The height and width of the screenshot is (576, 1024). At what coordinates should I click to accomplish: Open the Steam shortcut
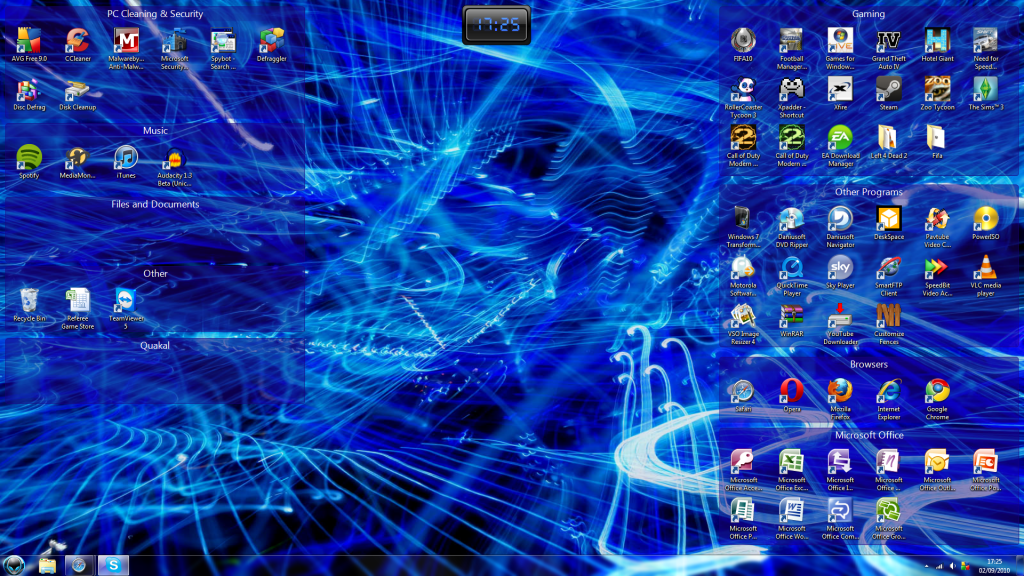click(x=888, y=90)
